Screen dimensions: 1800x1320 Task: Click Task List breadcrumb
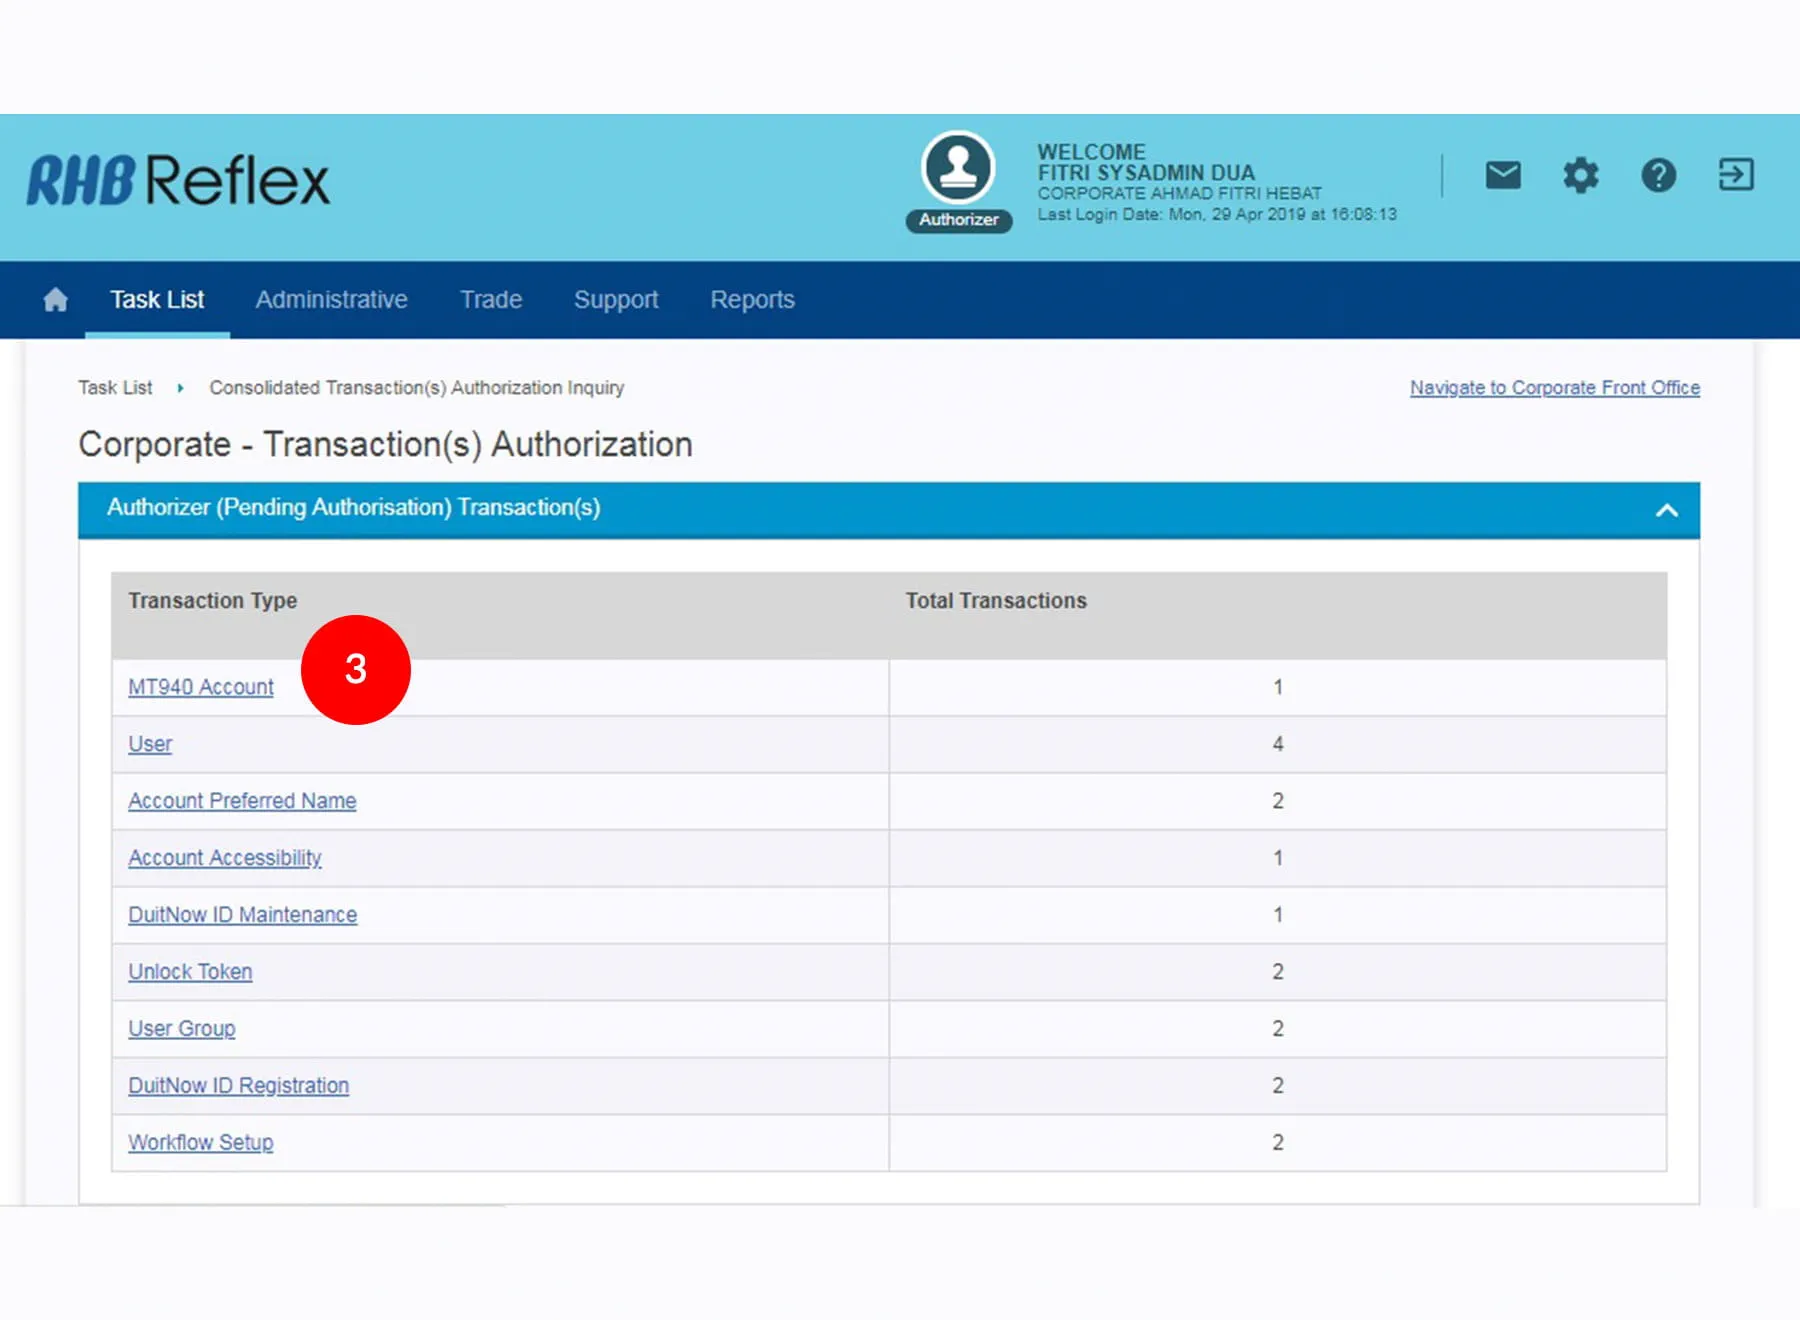click(115, 388)
